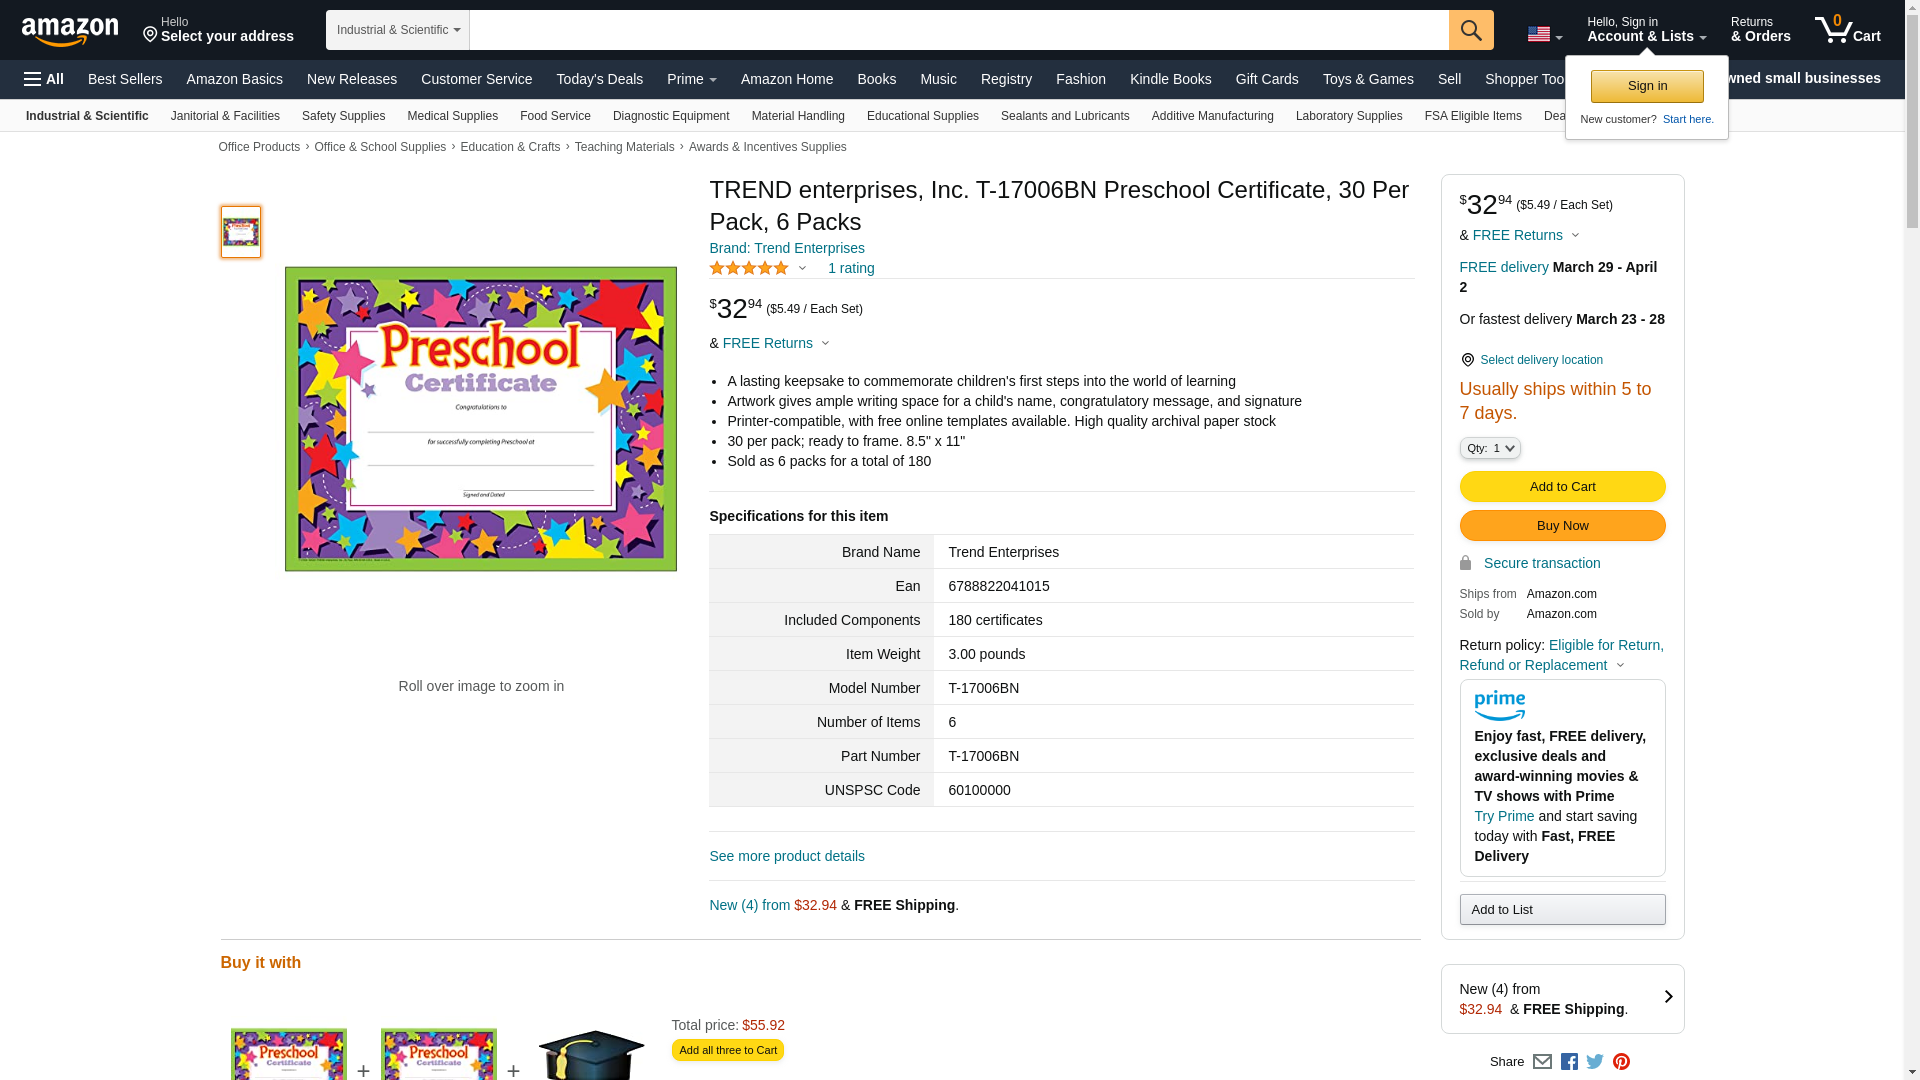
Task: Open the Amazon logo home link
Action: [70, 31]
